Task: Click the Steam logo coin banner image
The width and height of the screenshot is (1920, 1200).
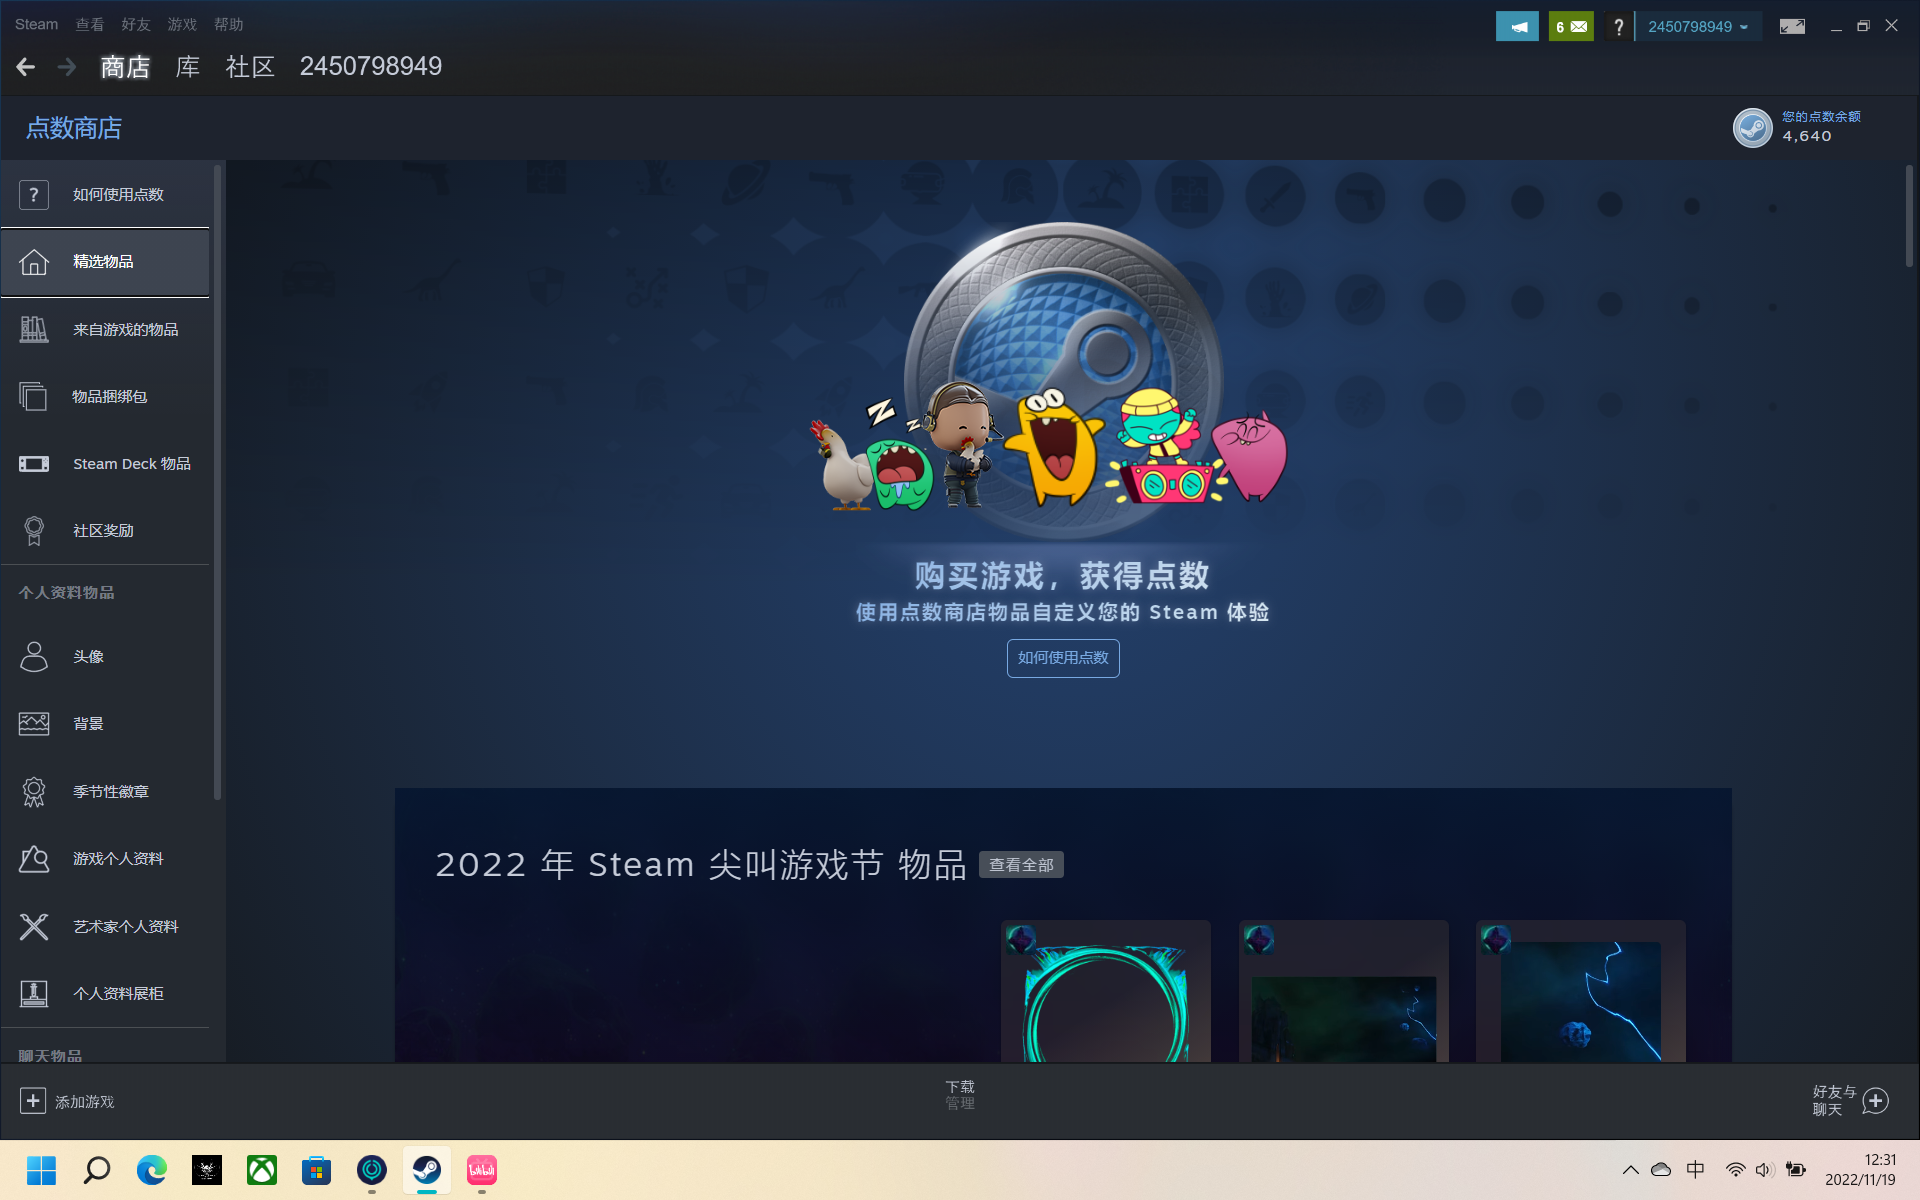Action: click(x=1063, y=380)
